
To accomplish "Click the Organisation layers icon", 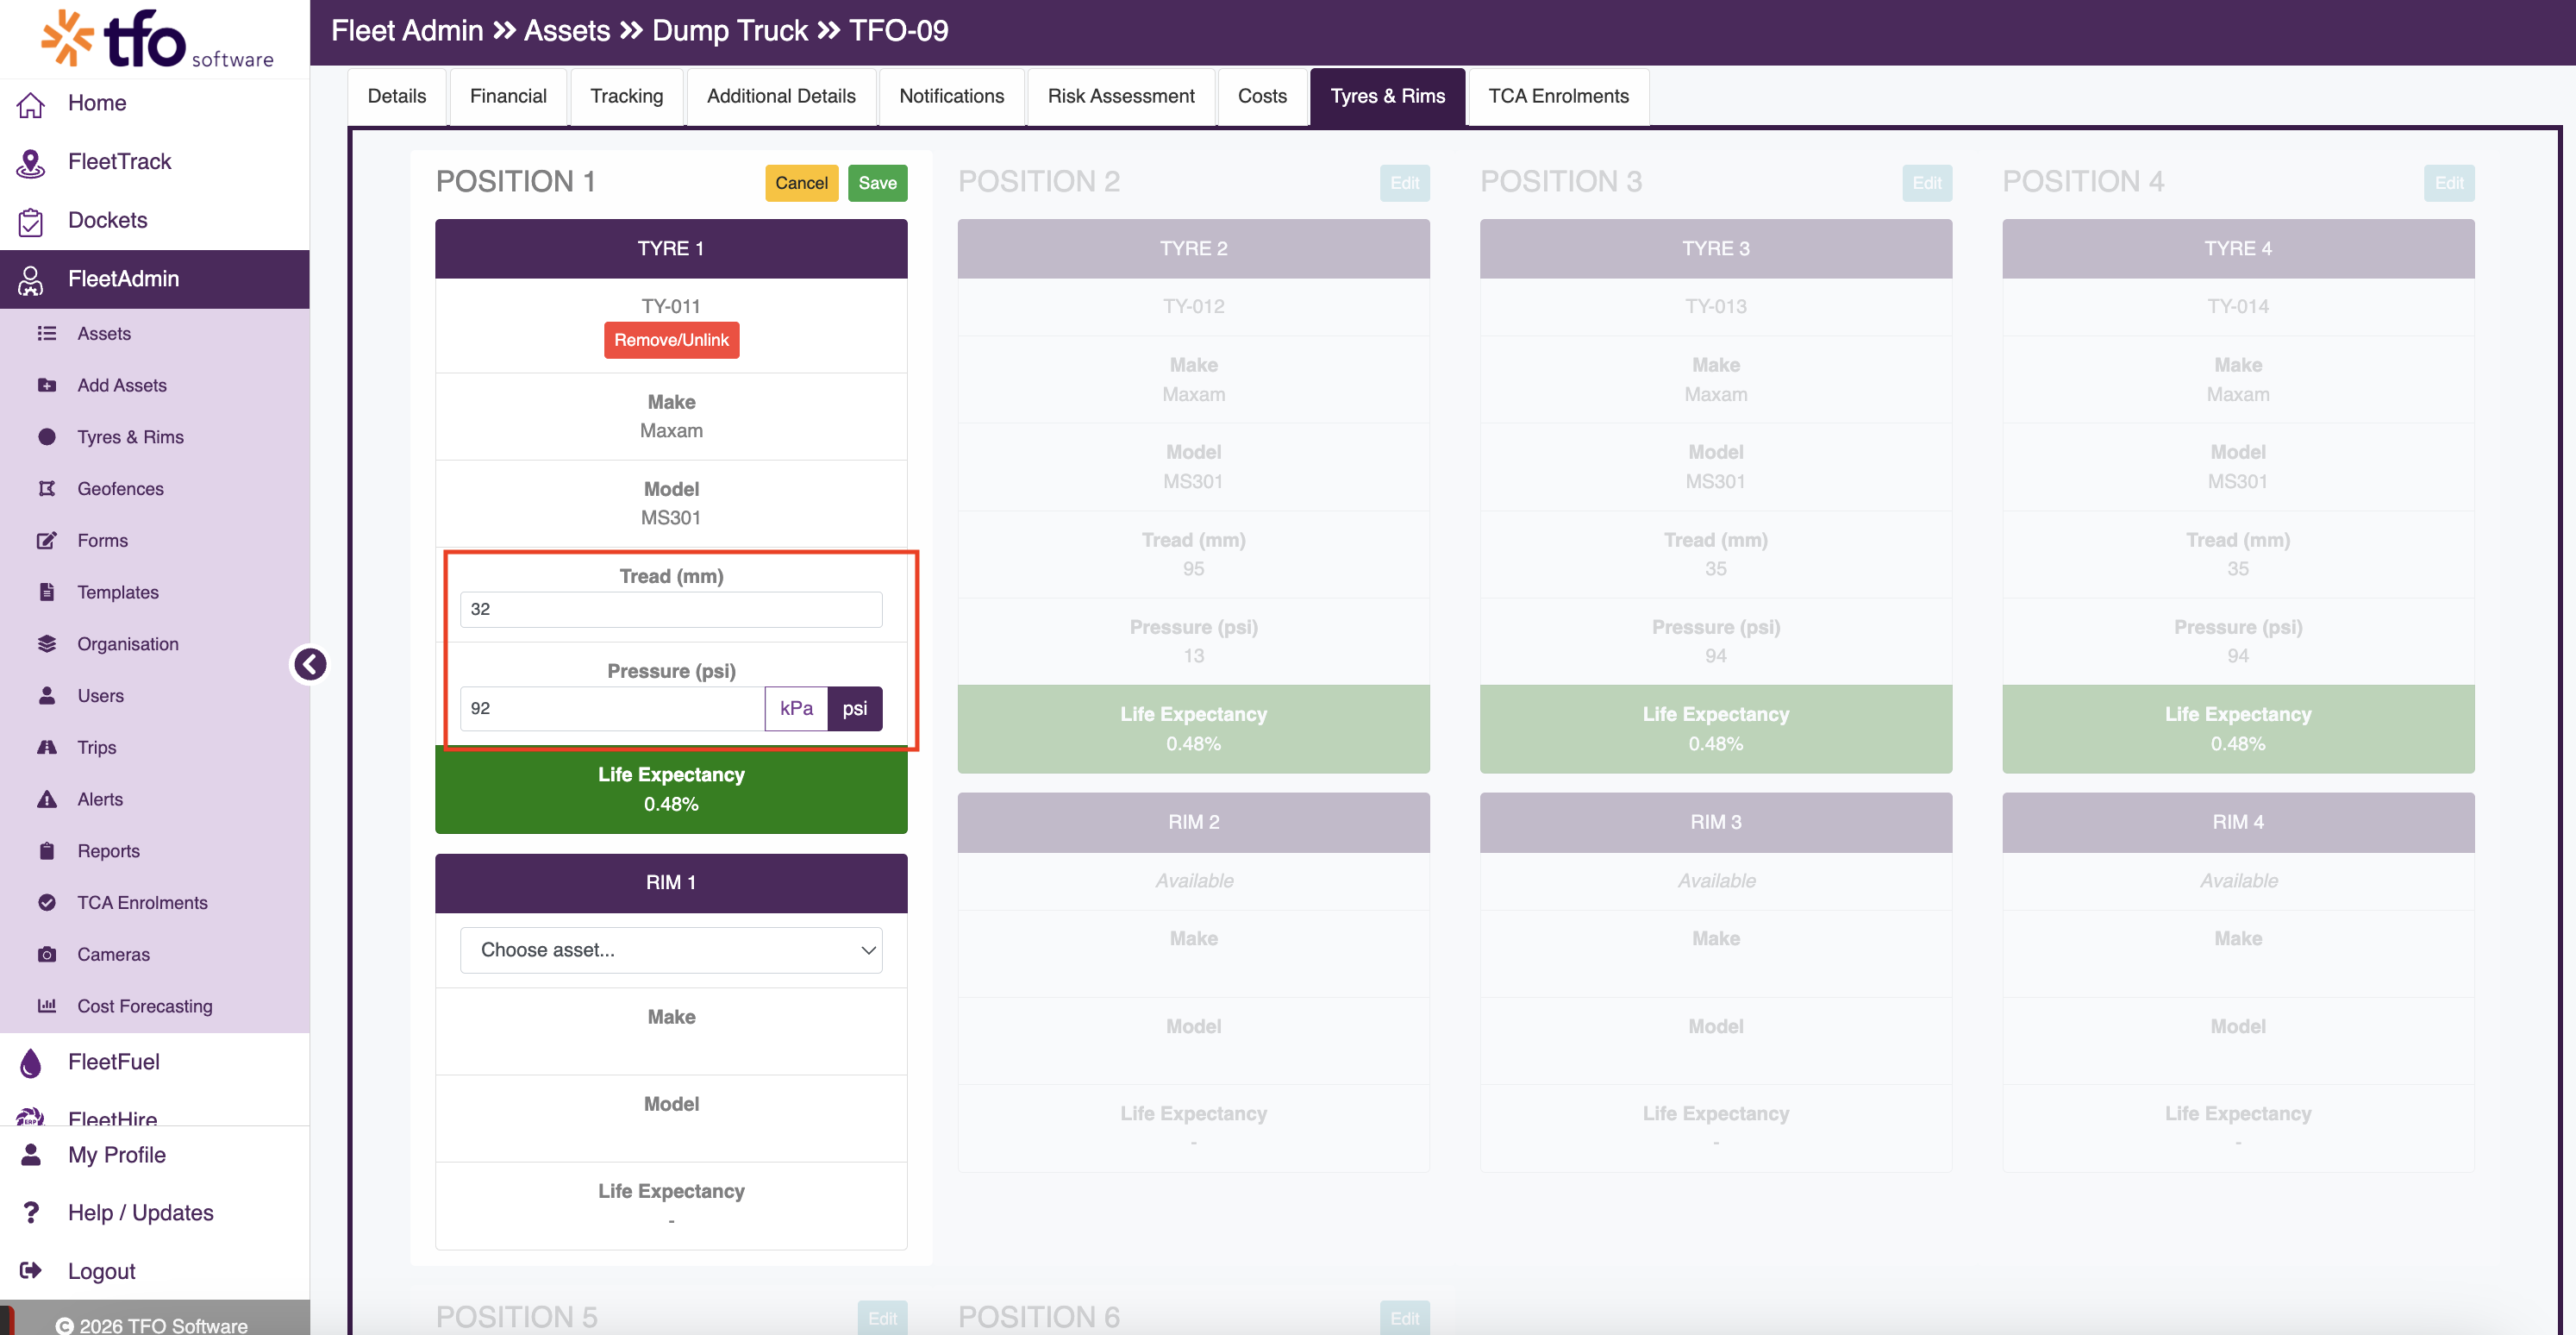I will 47,644.
